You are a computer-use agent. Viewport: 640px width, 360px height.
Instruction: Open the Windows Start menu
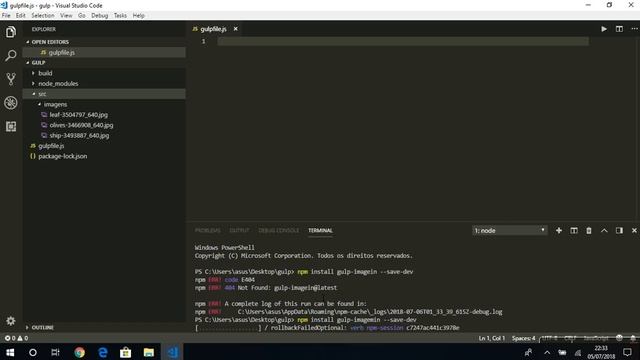click(x=10, y=352)
